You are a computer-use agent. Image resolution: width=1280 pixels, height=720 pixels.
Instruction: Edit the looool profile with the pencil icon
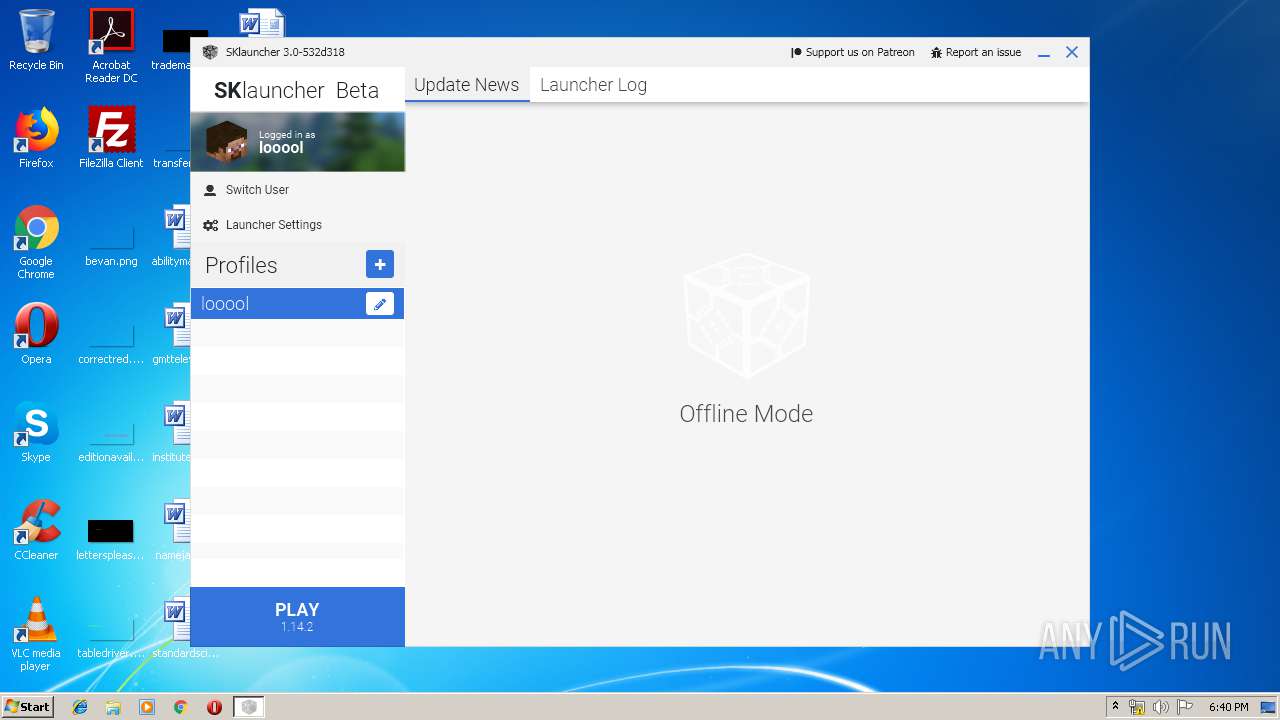coord(380,304)
